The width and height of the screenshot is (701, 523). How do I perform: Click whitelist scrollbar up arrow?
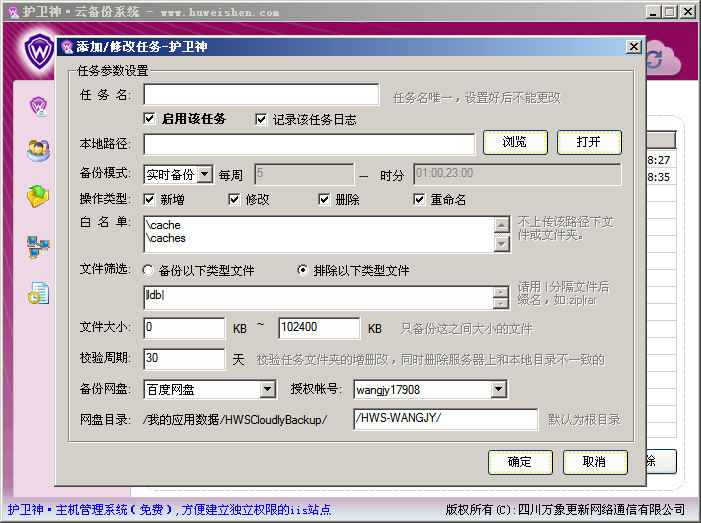[x=502, y=225]
